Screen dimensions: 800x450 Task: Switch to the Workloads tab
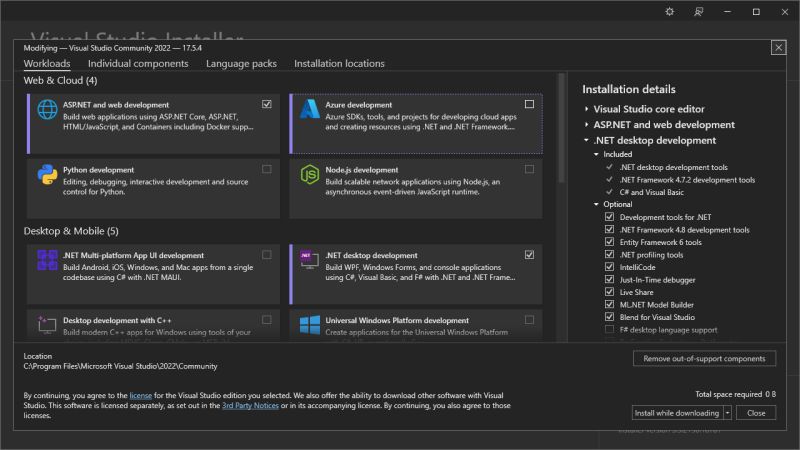tap(47, 63)
